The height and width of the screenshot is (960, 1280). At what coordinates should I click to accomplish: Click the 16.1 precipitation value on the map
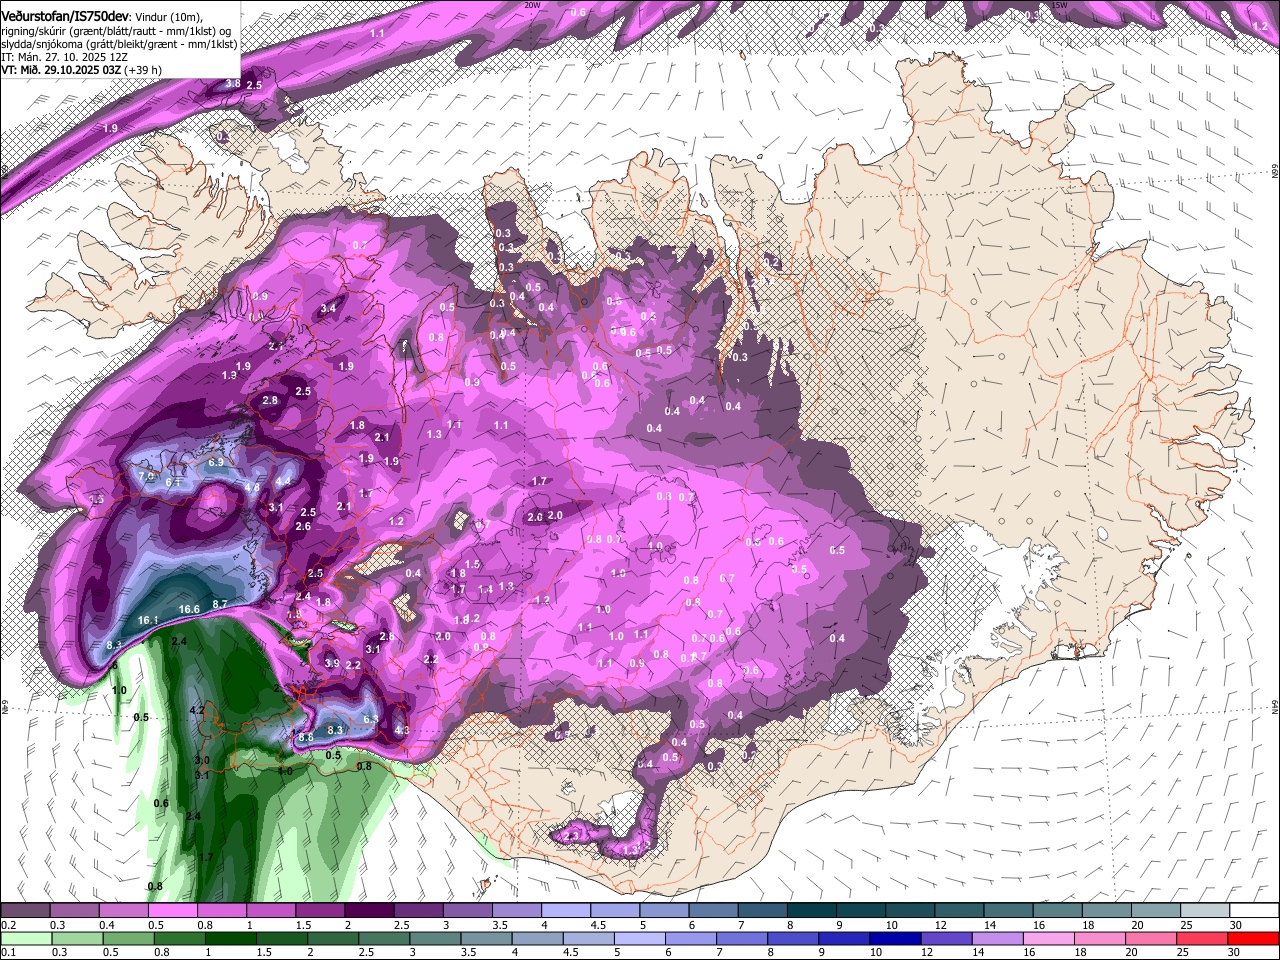point(148,620)
